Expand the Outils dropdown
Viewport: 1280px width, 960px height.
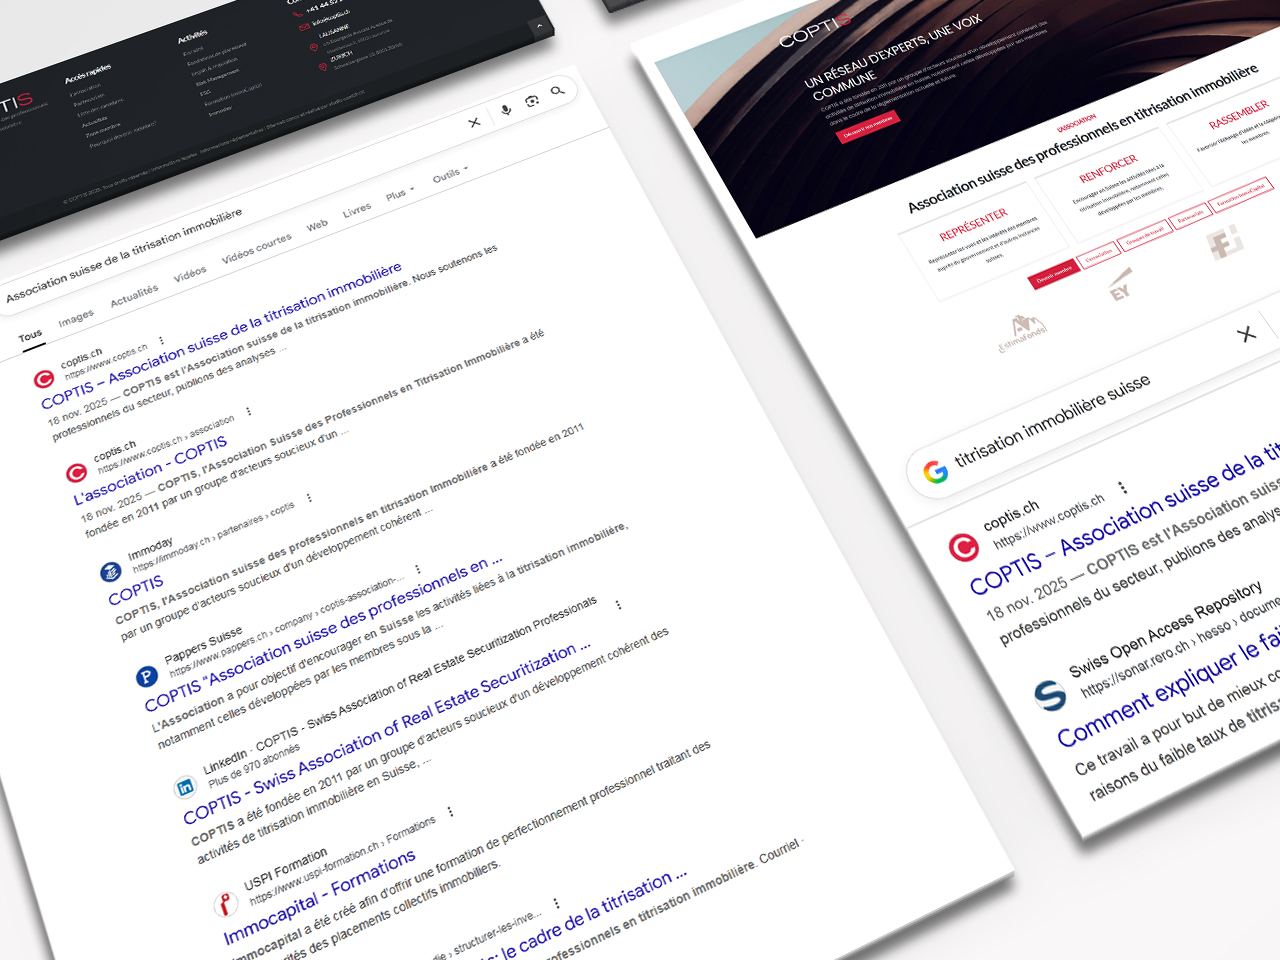point(450,174)
